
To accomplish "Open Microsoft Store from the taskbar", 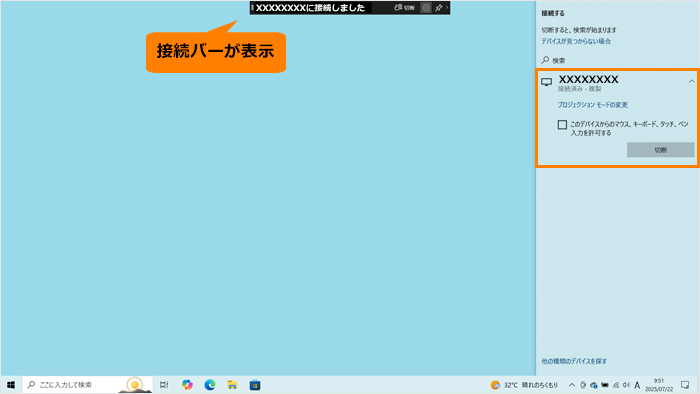I will (255, 385).
